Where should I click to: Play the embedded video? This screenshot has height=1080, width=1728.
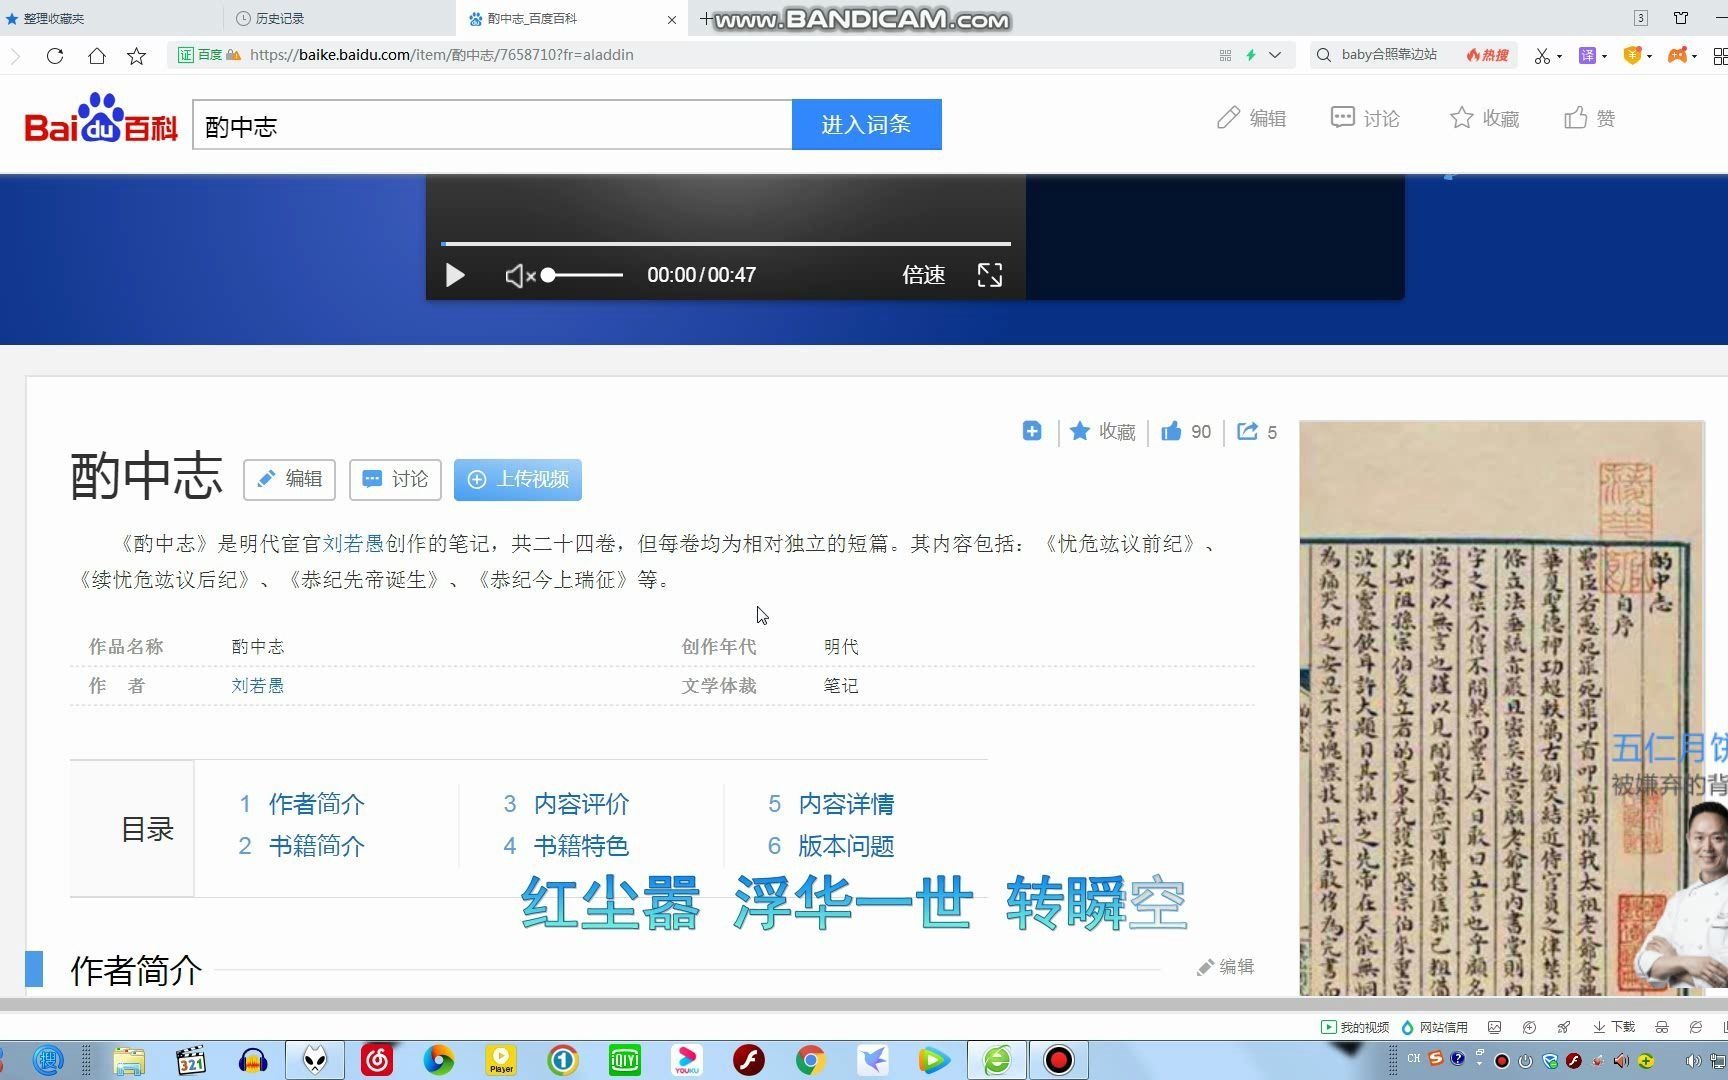click(455, 275)
